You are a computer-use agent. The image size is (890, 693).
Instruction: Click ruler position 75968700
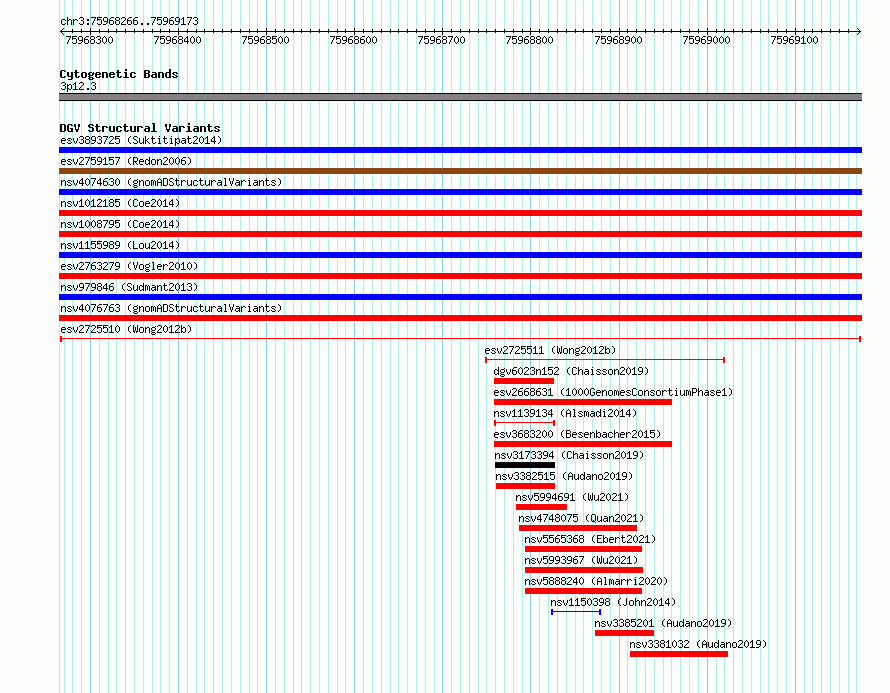click(442, 40)
